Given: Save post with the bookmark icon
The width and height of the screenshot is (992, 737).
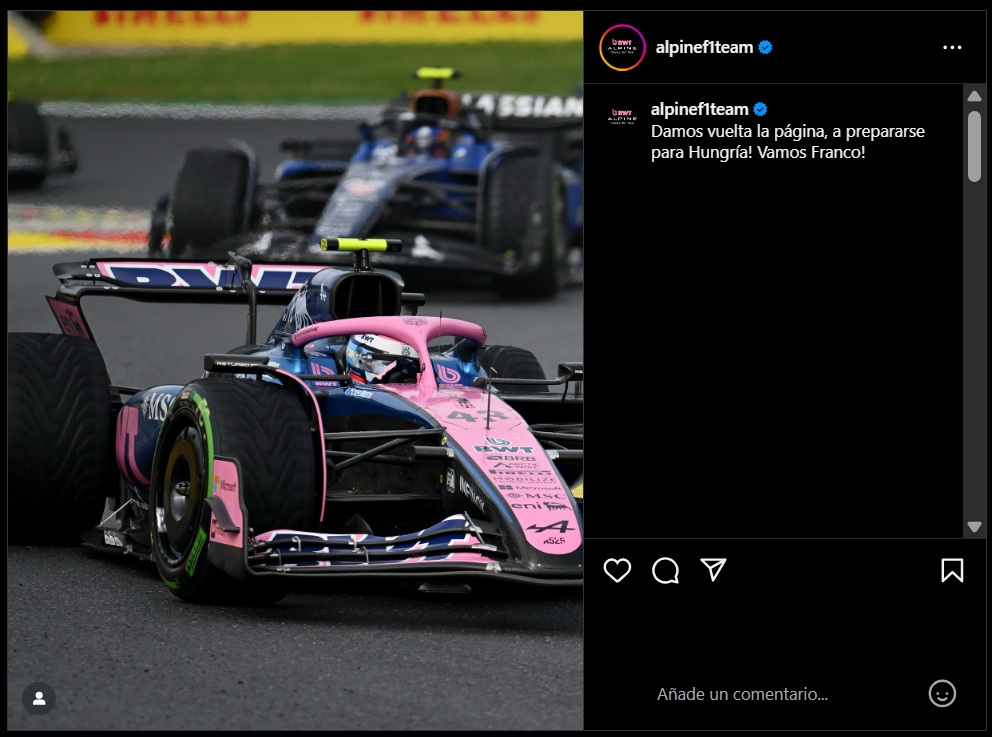Looking at the screenshot, I should click(952, 570).
